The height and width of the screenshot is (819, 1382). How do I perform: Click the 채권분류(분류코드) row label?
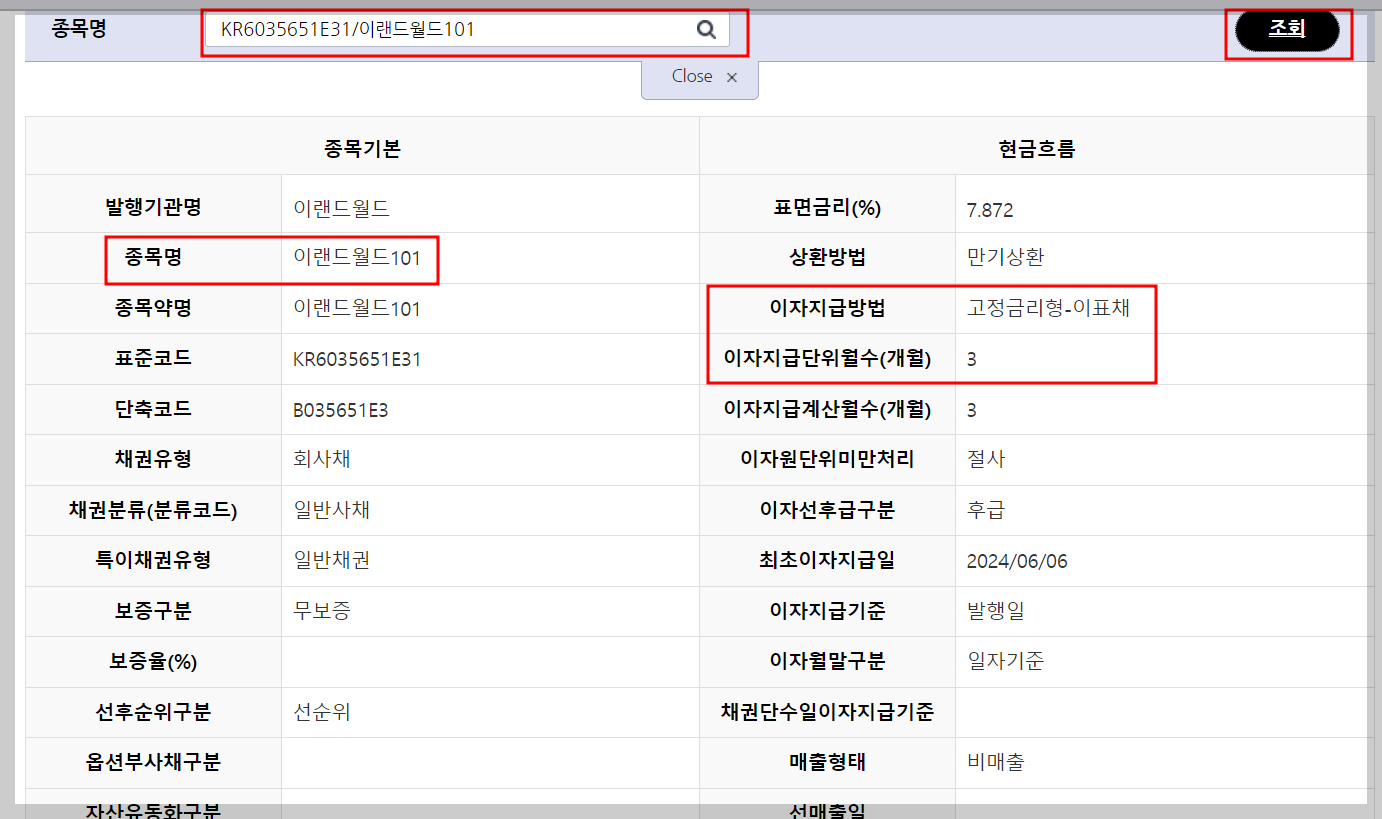point(153,510)
